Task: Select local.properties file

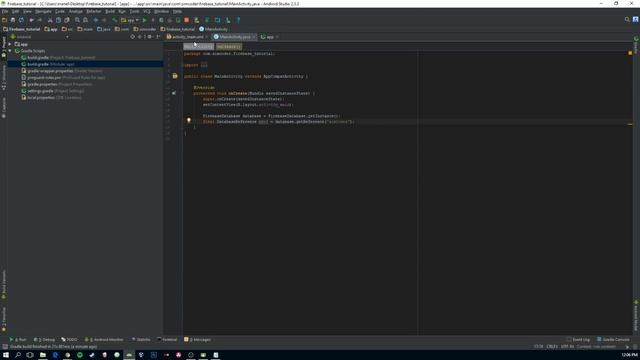Action: click(x=51, y=98)
